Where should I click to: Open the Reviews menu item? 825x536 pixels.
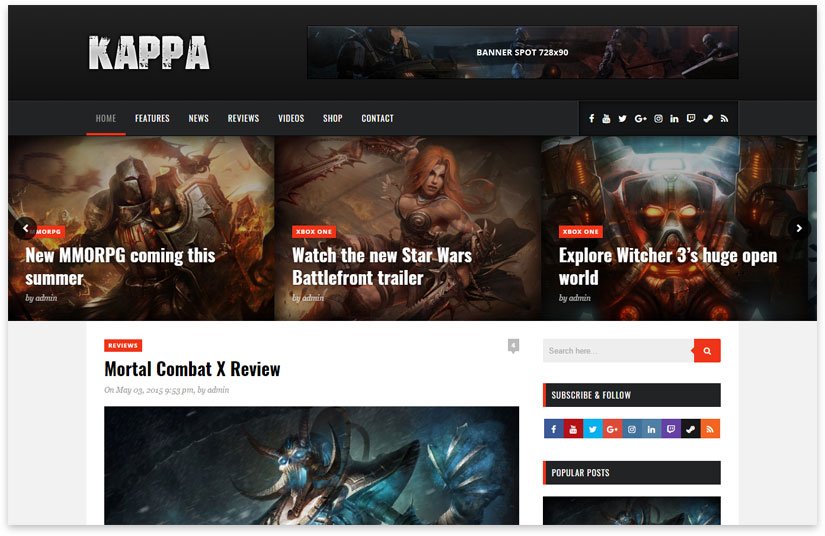pyautogui.click(x=243, y=118)
